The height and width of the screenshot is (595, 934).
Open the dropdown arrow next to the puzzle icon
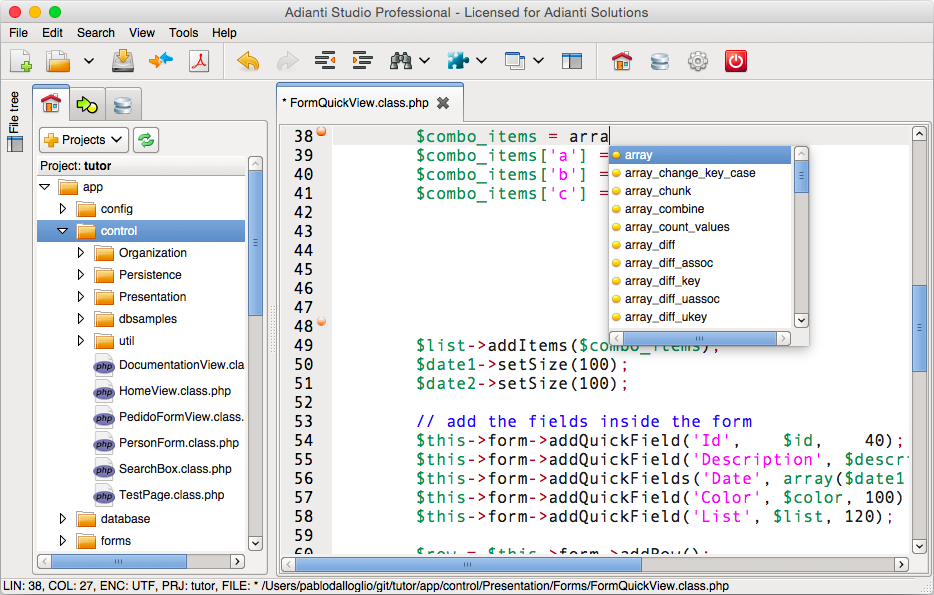(482, 61)
